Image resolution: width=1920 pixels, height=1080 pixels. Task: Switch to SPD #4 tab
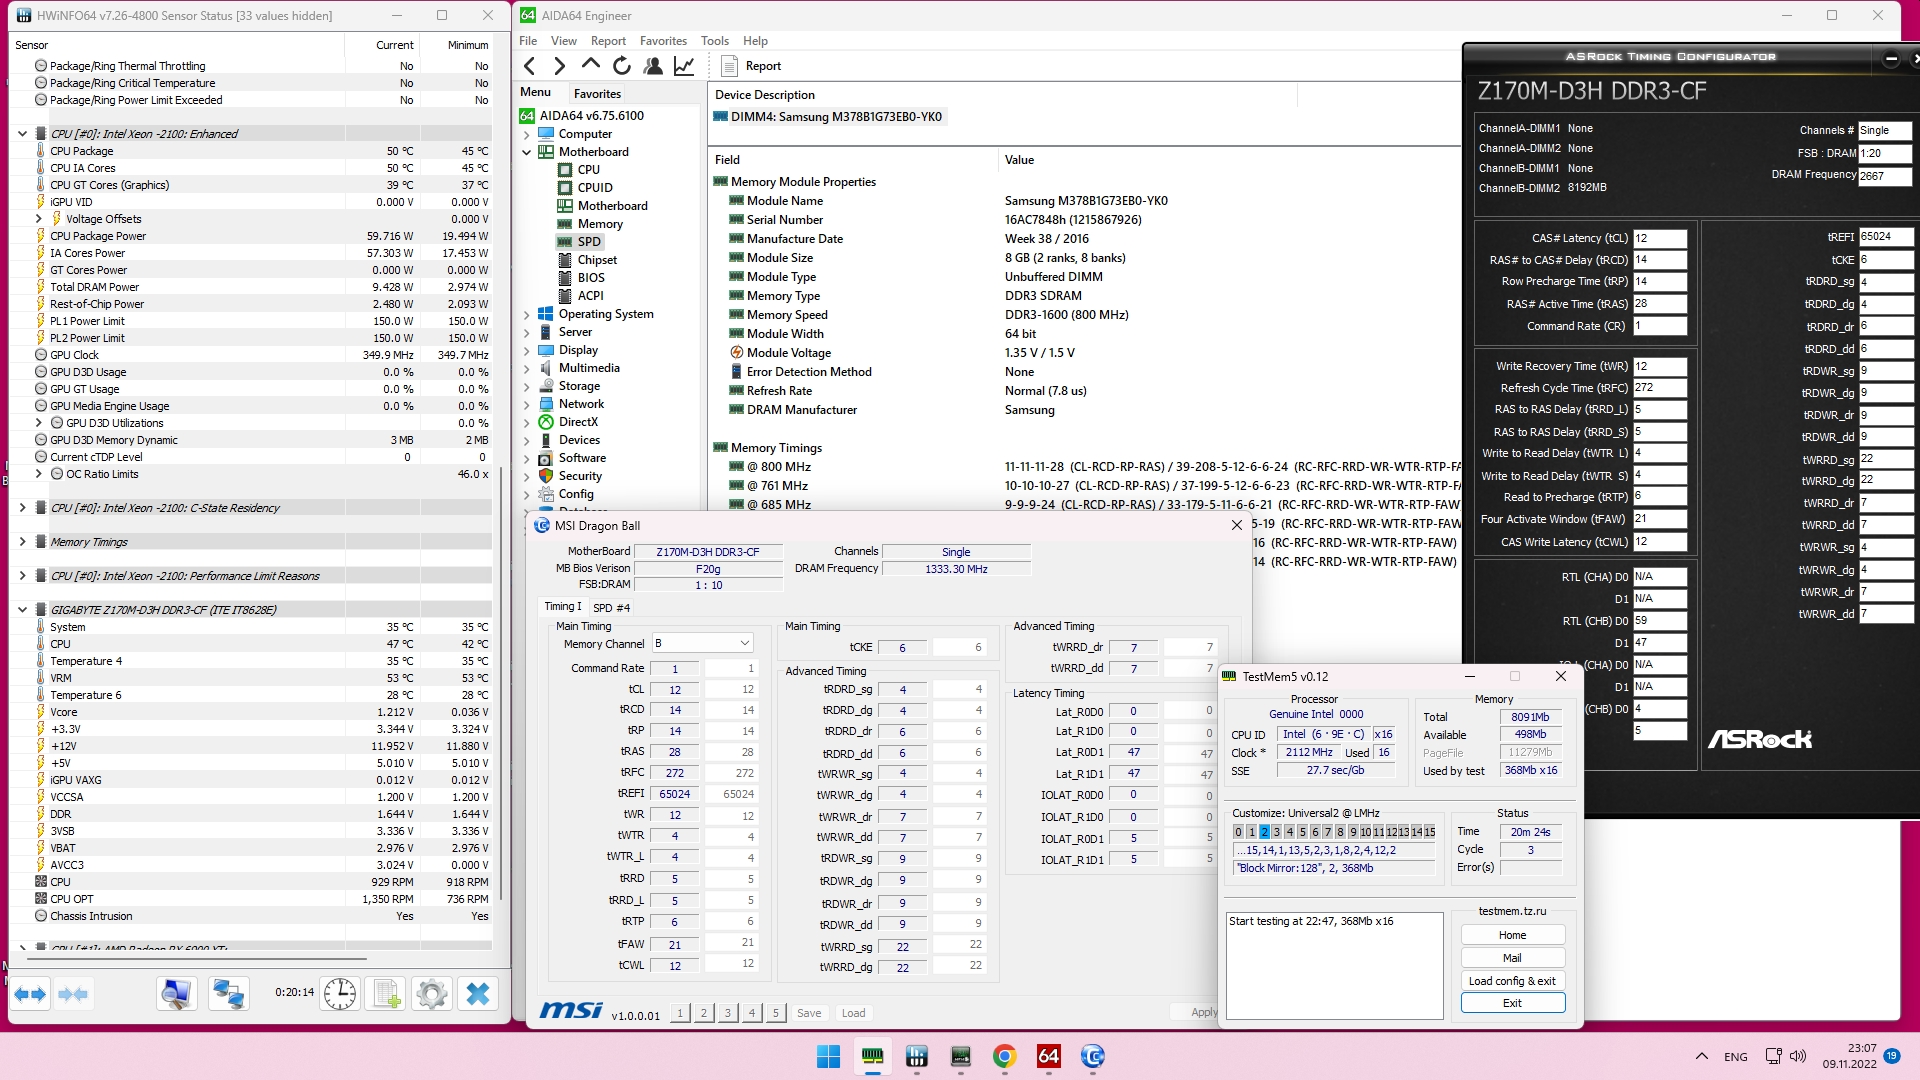pyautogui.click(x=611, y=607)
